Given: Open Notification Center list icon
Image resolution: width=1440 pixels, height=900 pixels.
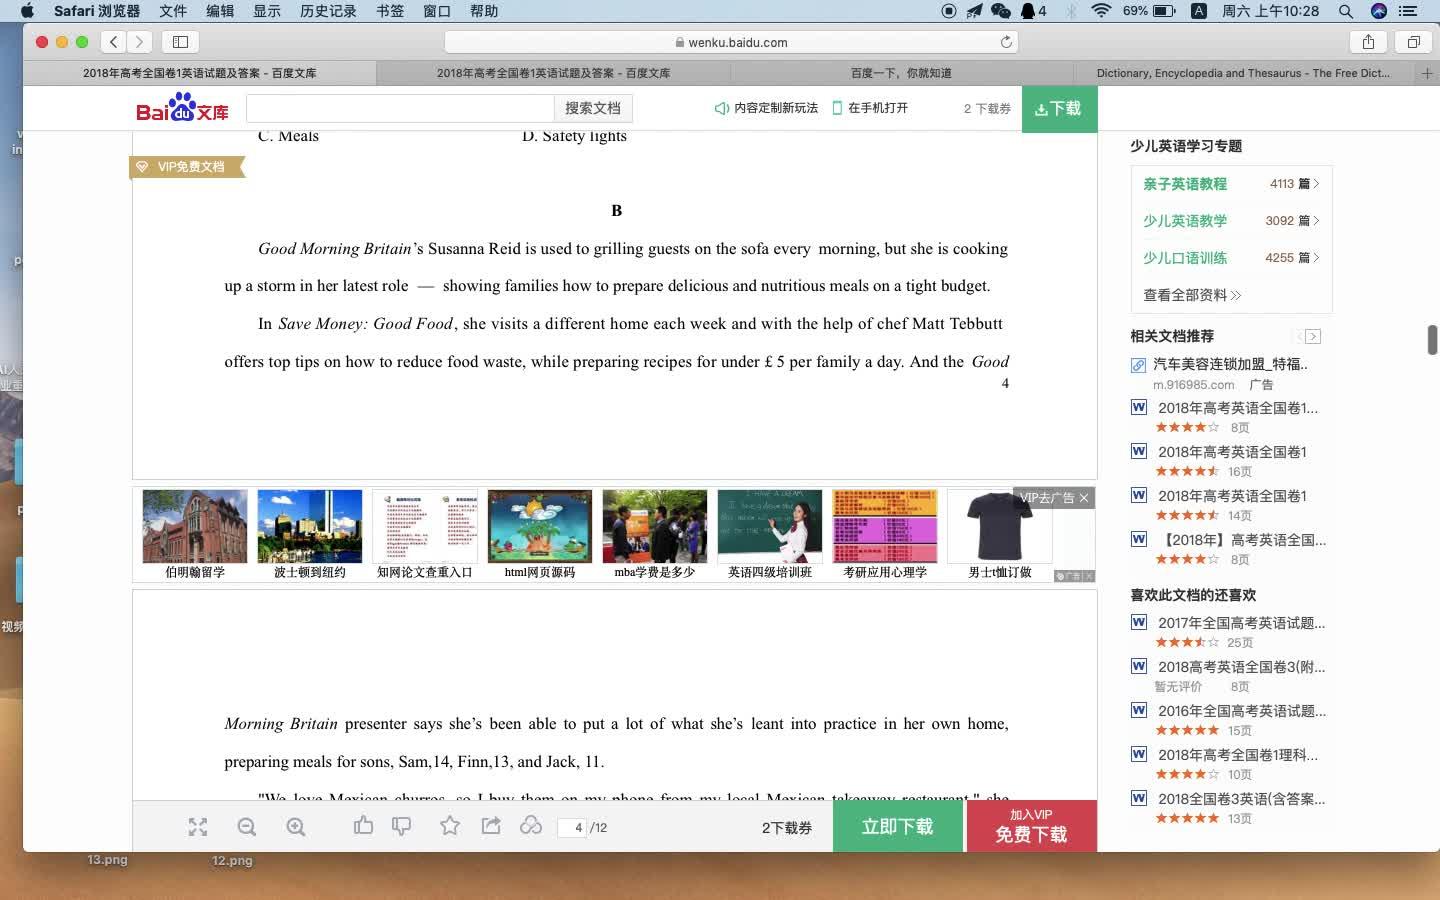Looking at the screenshot, I should click(1409, 11).
